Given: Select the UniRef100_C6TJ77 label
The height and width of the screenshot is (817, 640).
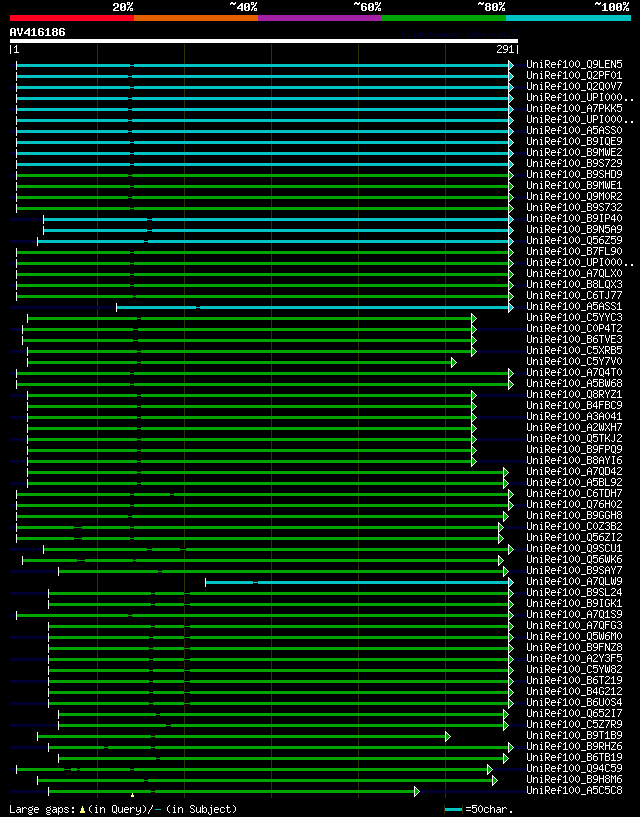Looking at the screenshot, I should (574, 295).
